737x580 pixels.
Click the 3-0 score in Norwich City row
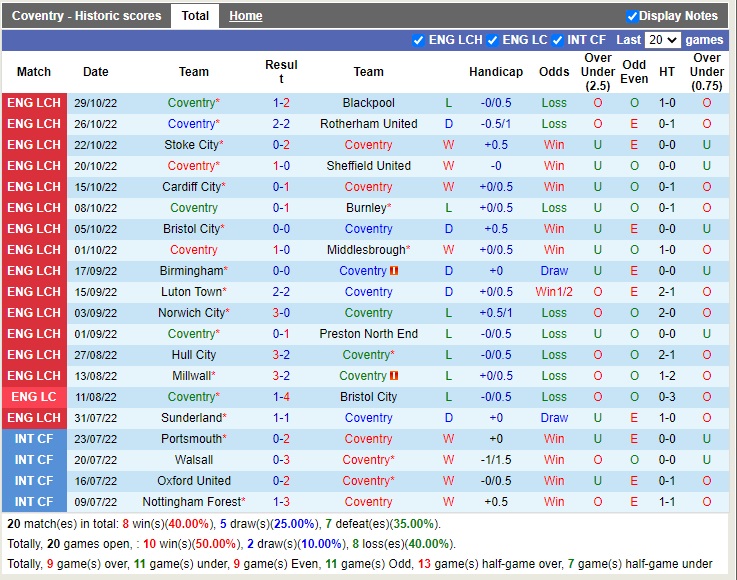(281, 313)
